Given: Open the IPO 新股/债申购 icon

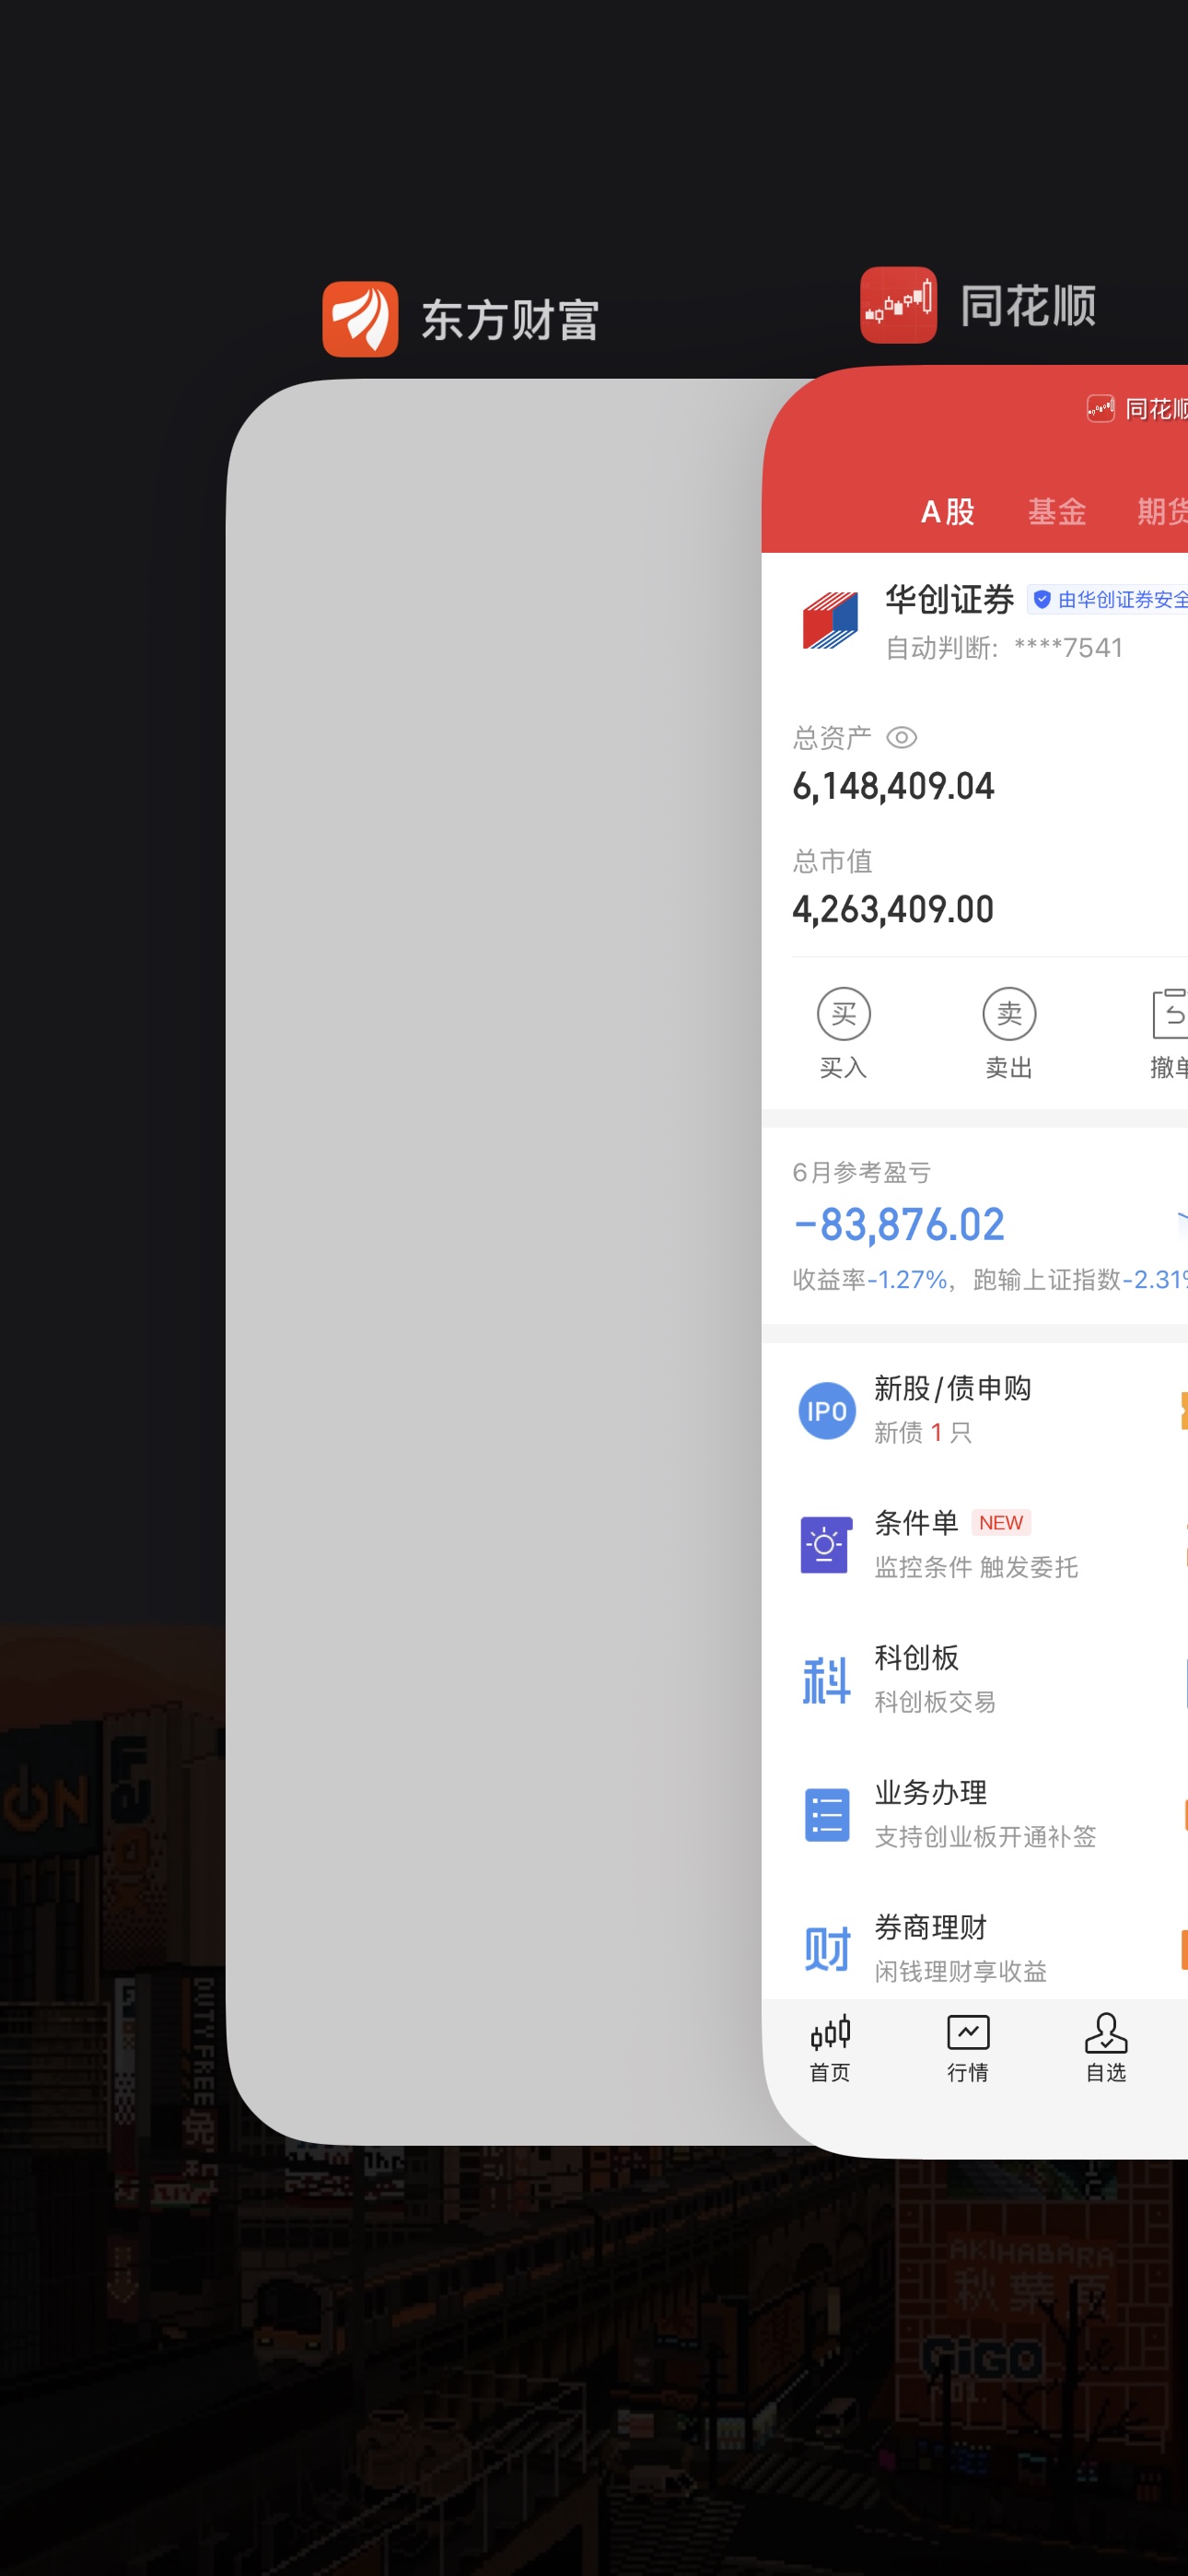Looking at the screenshot, I should 826,1411.
